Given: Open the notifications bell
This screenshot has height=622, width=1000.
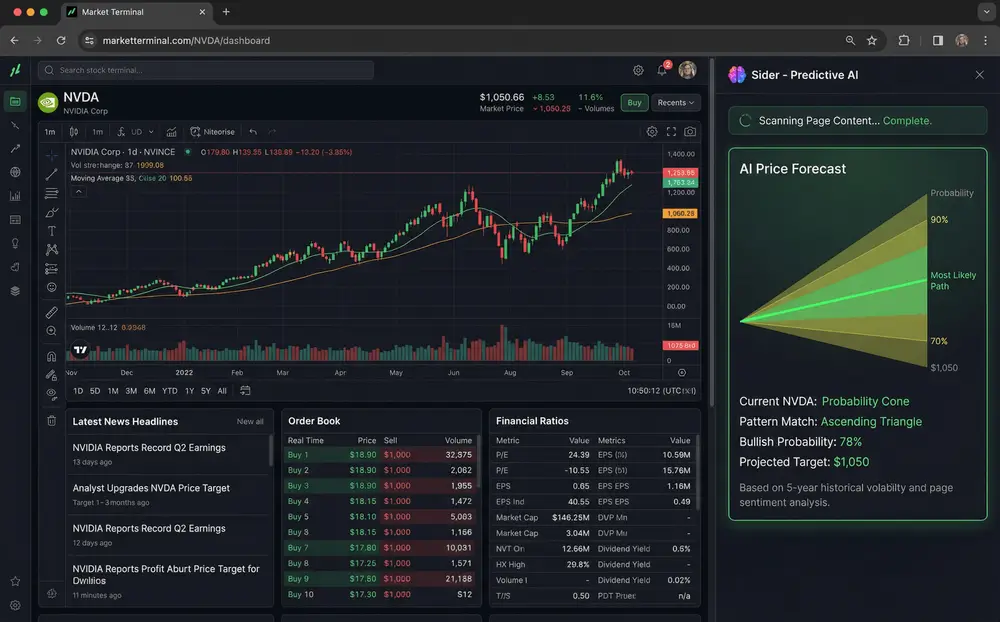Looking at the screenshot, I should pyautogui.click(x=662, y=70).
